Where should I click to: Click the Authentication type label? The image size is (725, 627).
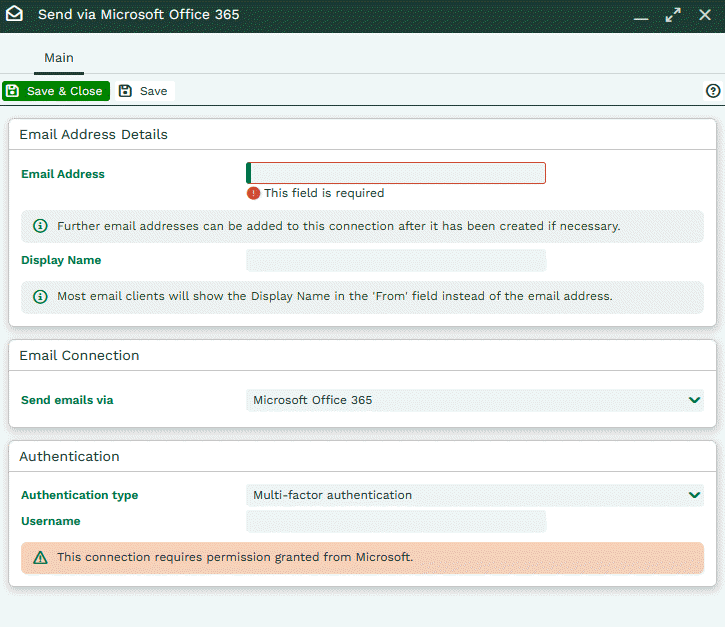pyautogui.click(x=80, y=495)
